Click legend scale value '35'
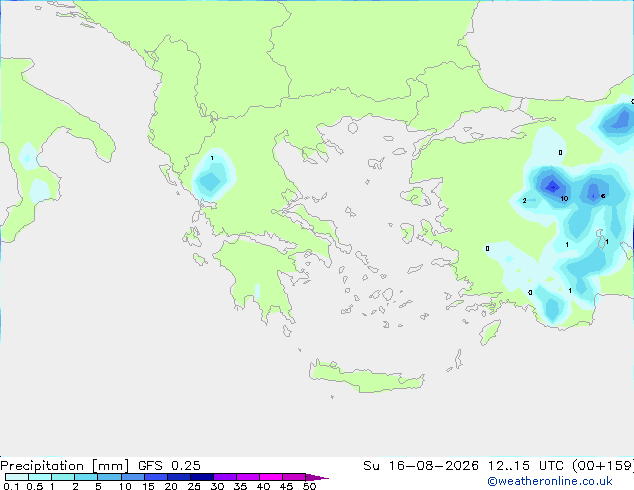Image resolution: width=634 pixels, height=490 pixels. coord(240,486)
